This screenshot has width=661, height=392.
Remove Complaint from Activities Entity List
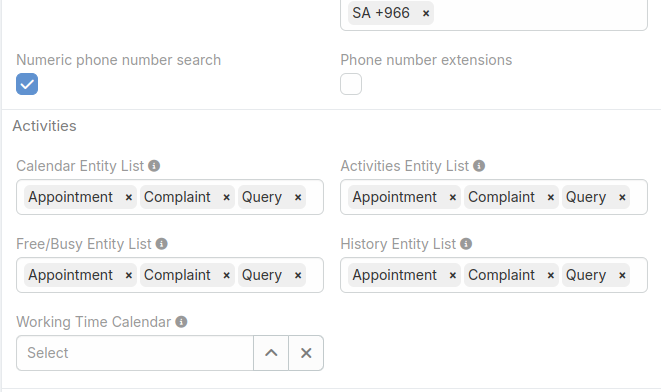(x=551, y=197)
